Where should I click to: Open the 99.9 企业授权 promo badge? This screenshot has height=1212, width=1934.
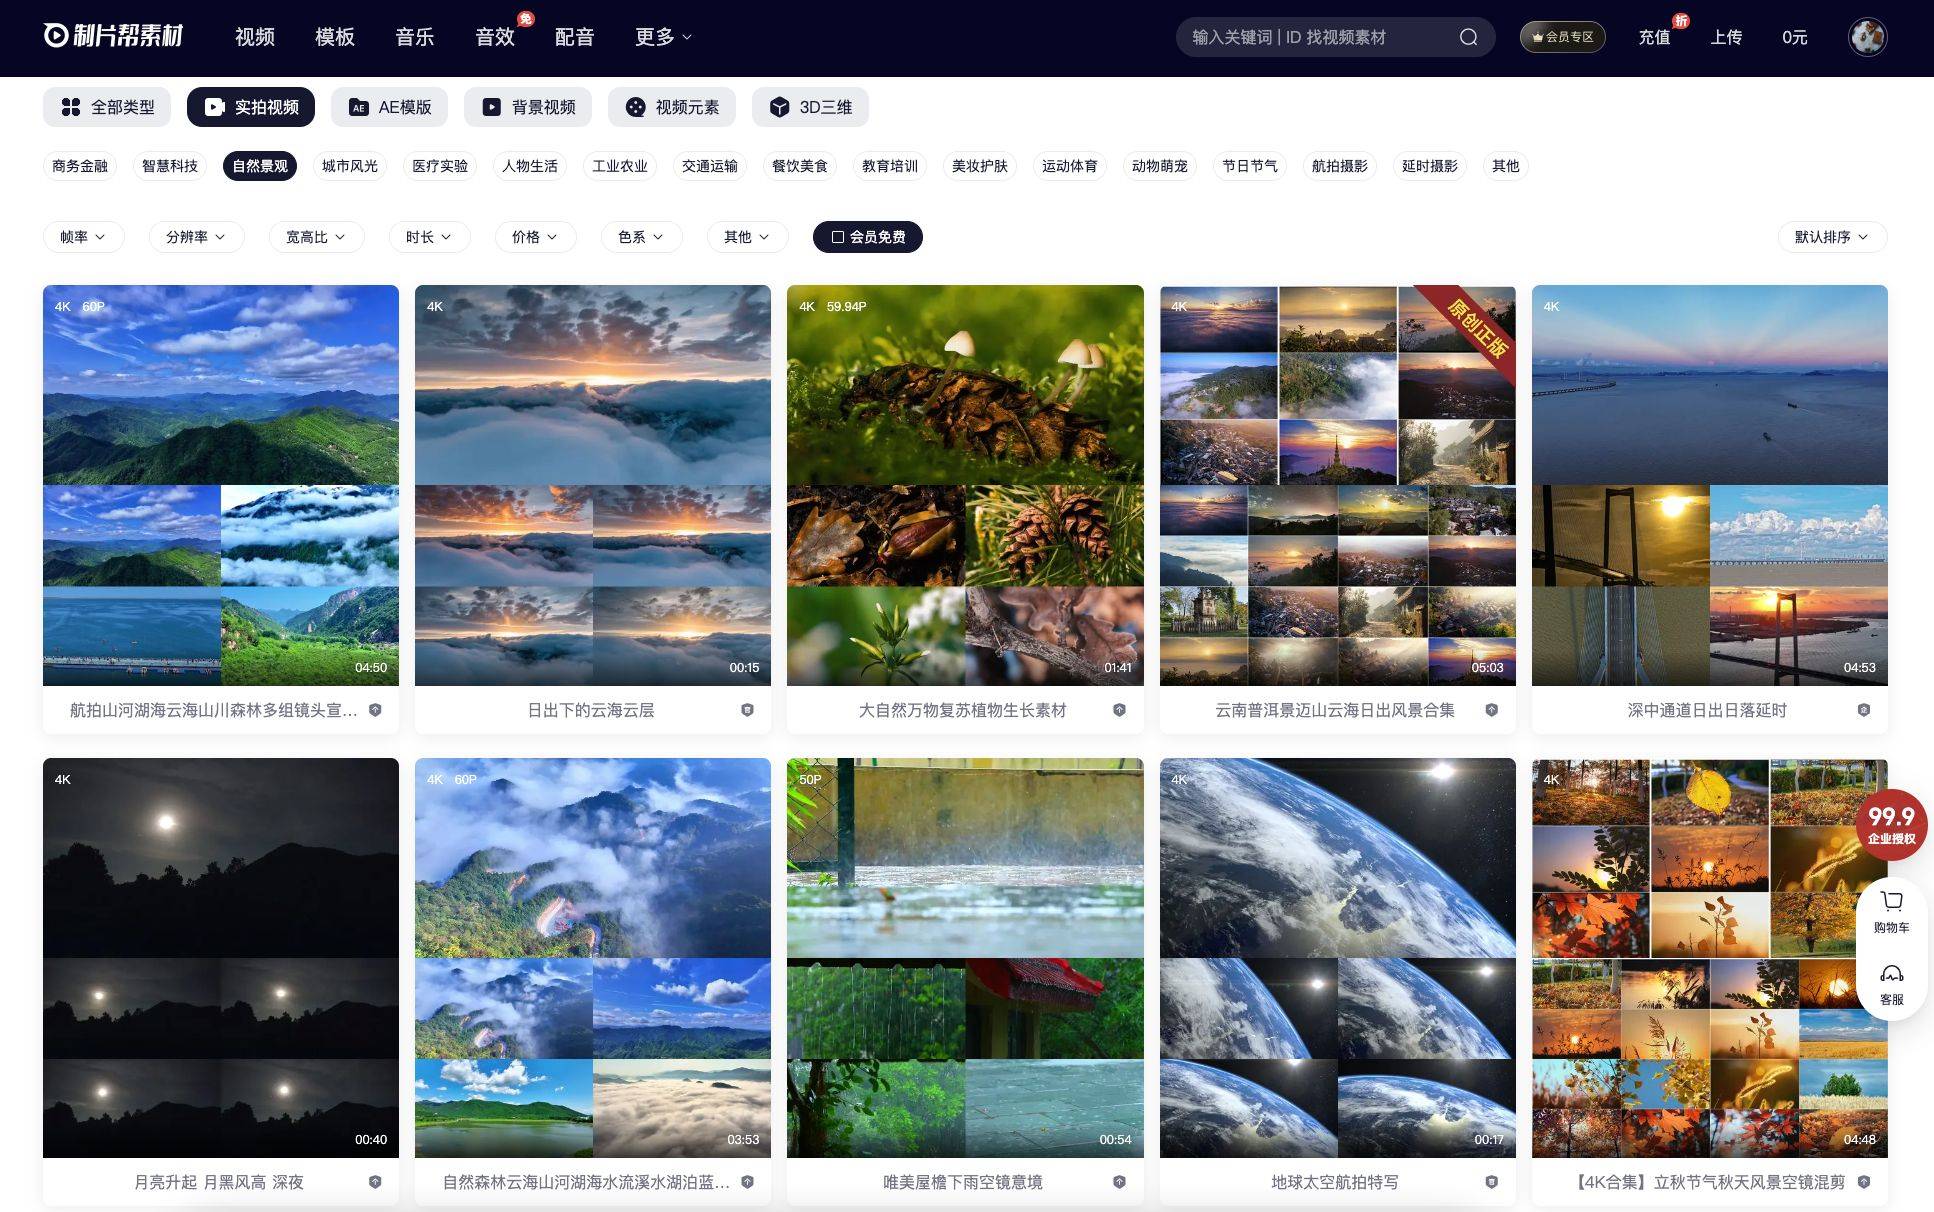1891,824
